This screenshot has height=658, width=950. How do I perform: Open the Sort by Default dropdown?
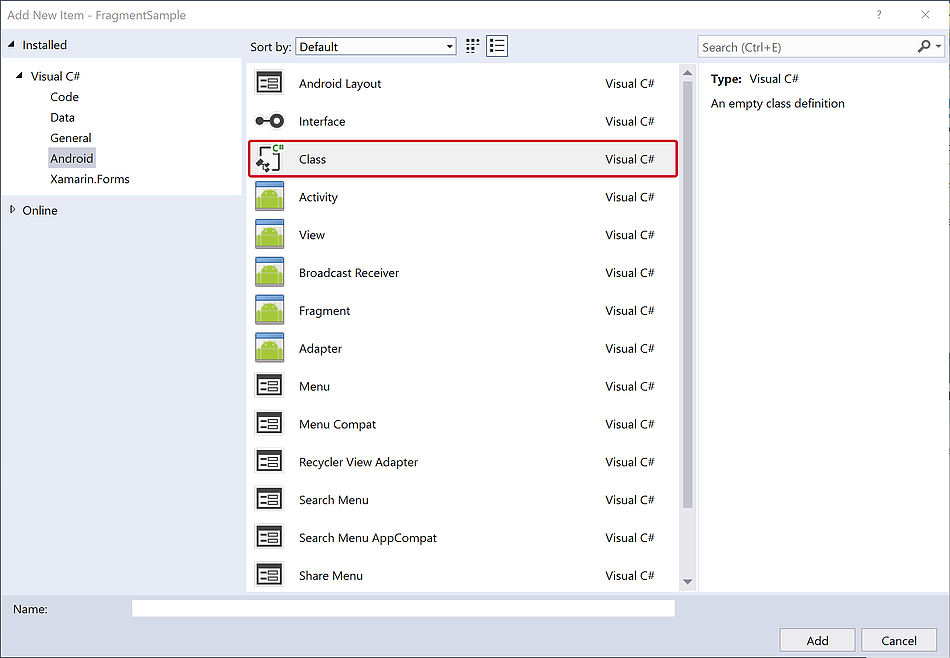point(376,47)
